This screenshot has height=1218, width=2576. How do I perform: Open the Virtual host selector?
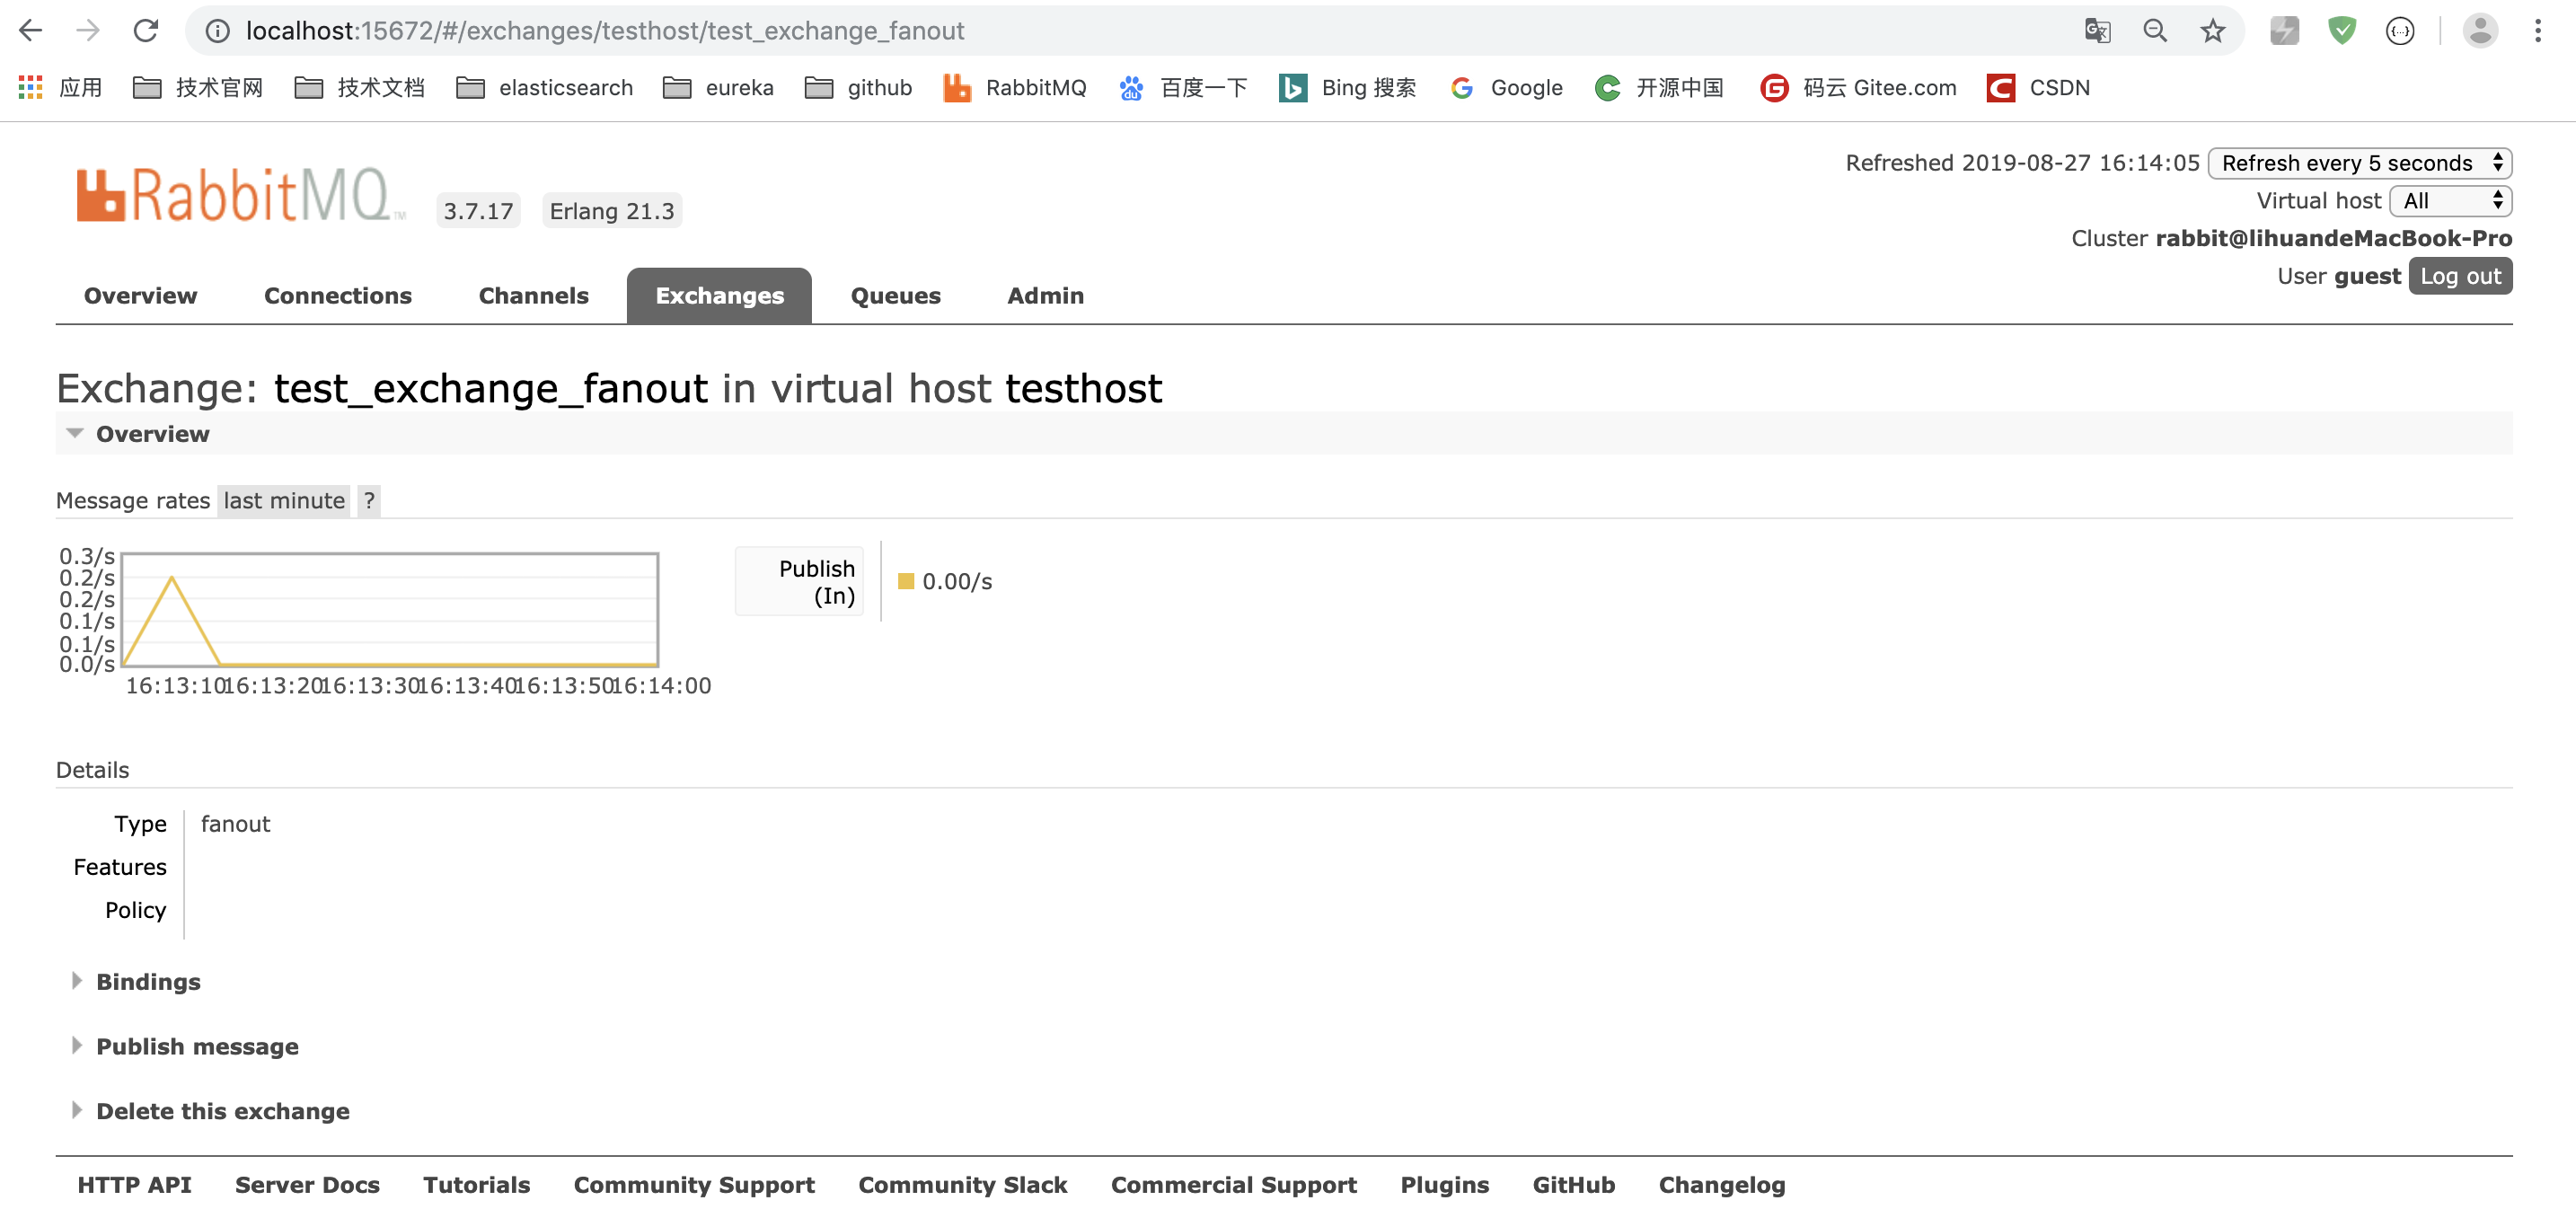2450,201
